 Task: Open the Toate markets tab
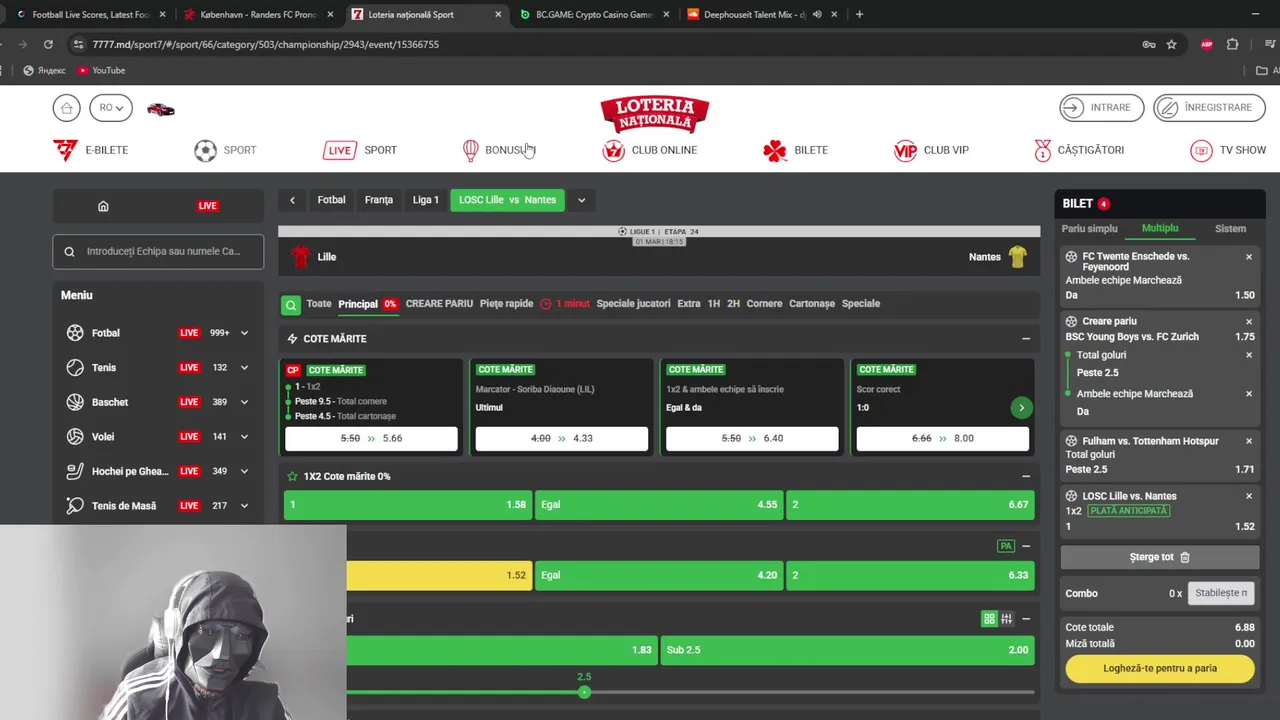319,304
